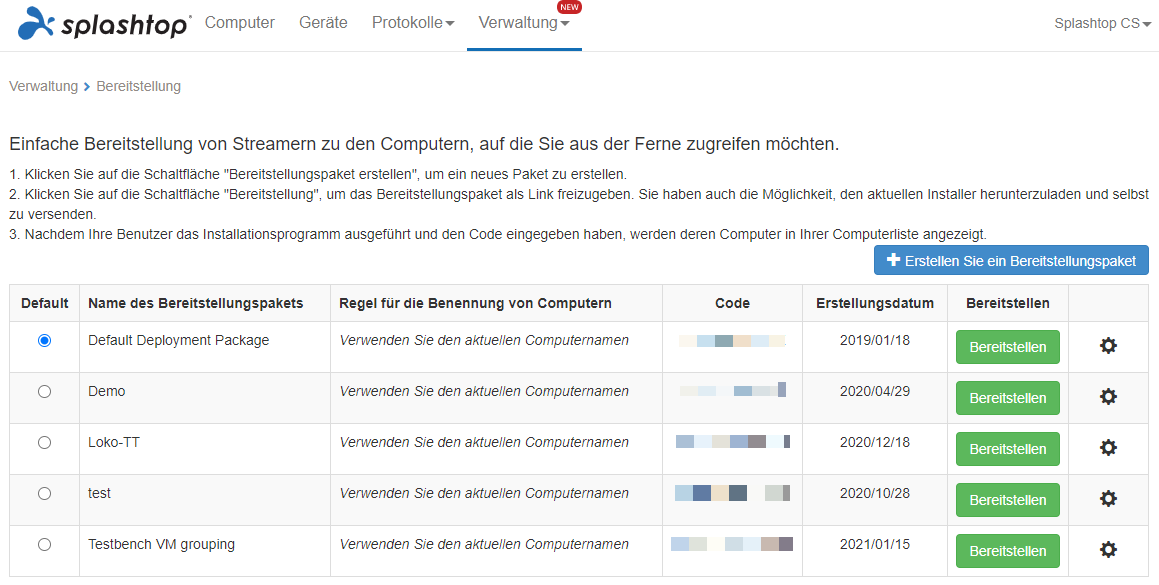
Task: Open the Splashtop CS account dropdown
Action: click(1102, 24)
